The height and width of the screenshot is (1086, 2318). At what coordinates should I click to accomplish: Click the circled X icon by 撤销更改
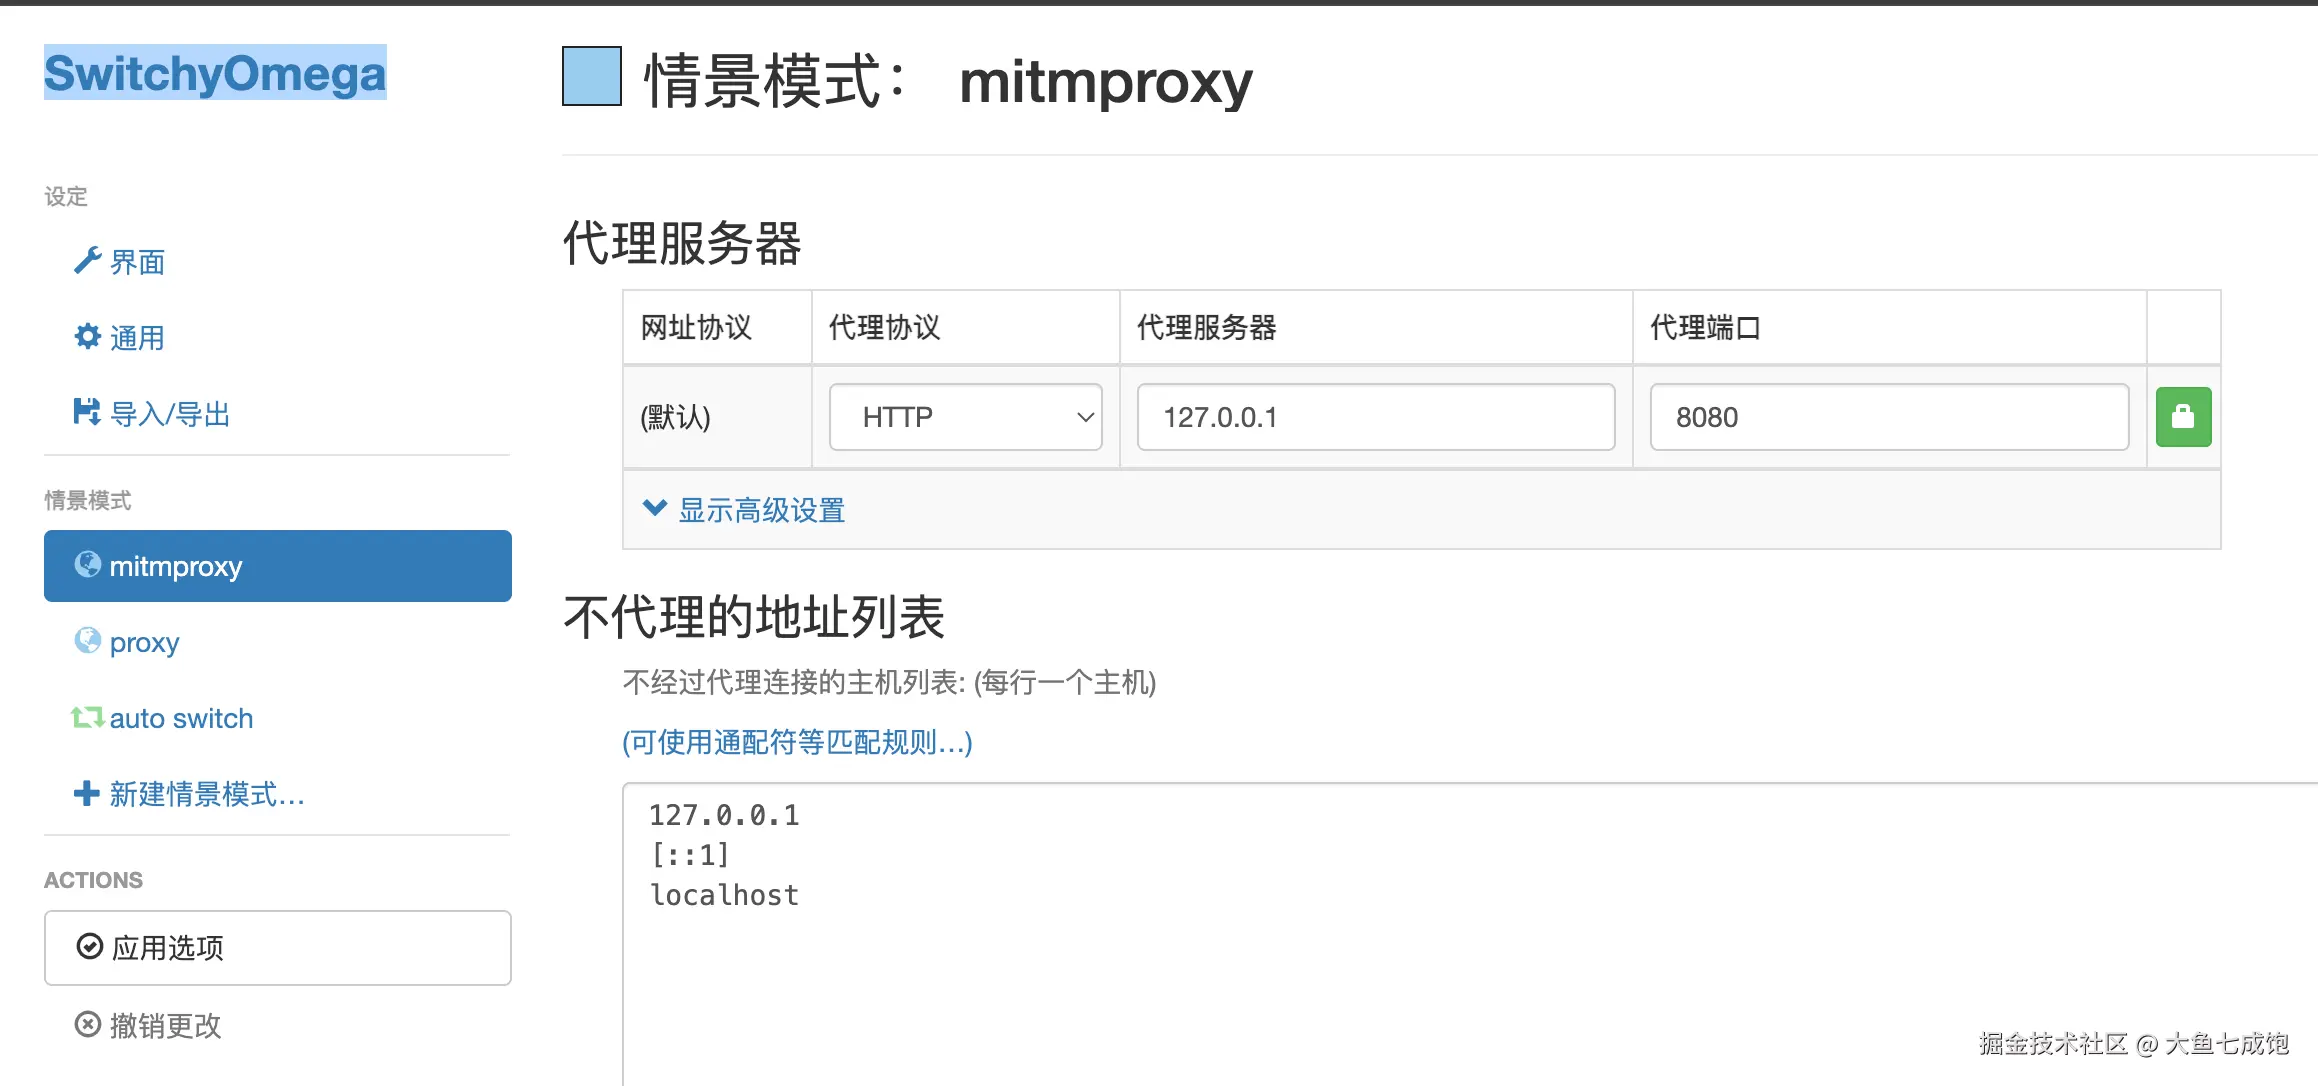(x=88, y=1025)
